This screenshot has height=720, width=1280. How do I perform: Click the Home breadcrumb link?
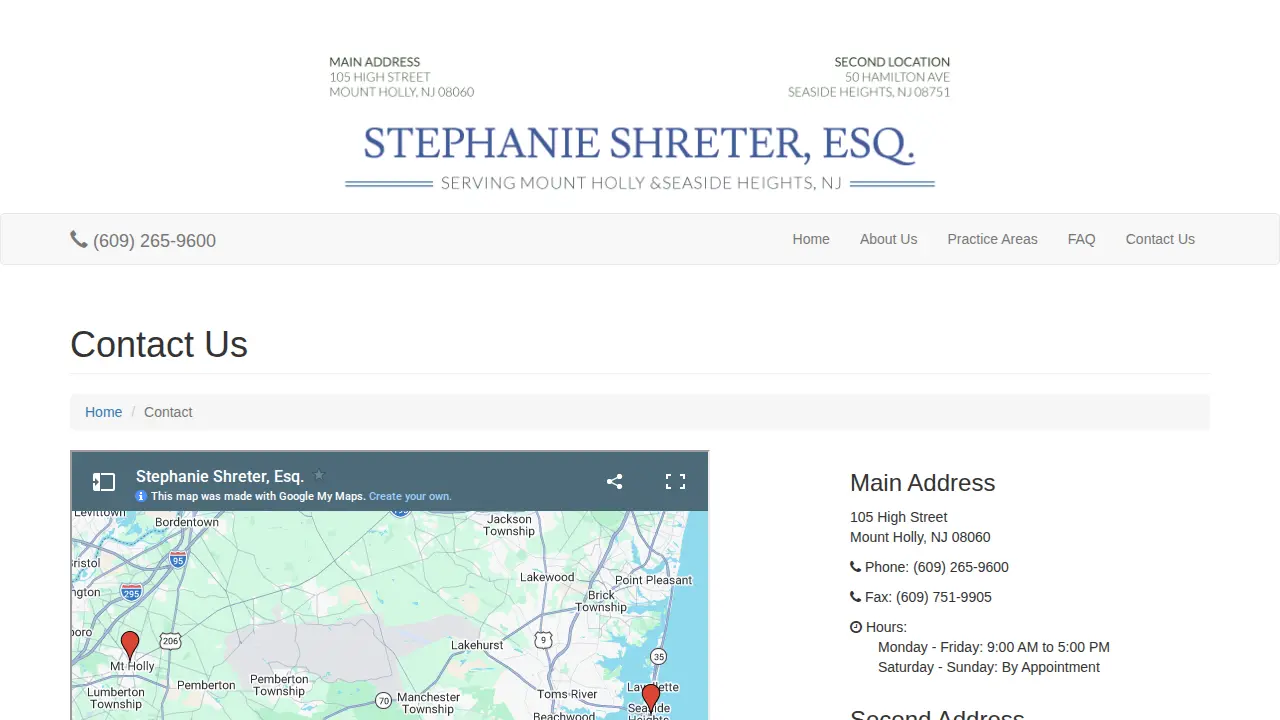pos(103,412)
